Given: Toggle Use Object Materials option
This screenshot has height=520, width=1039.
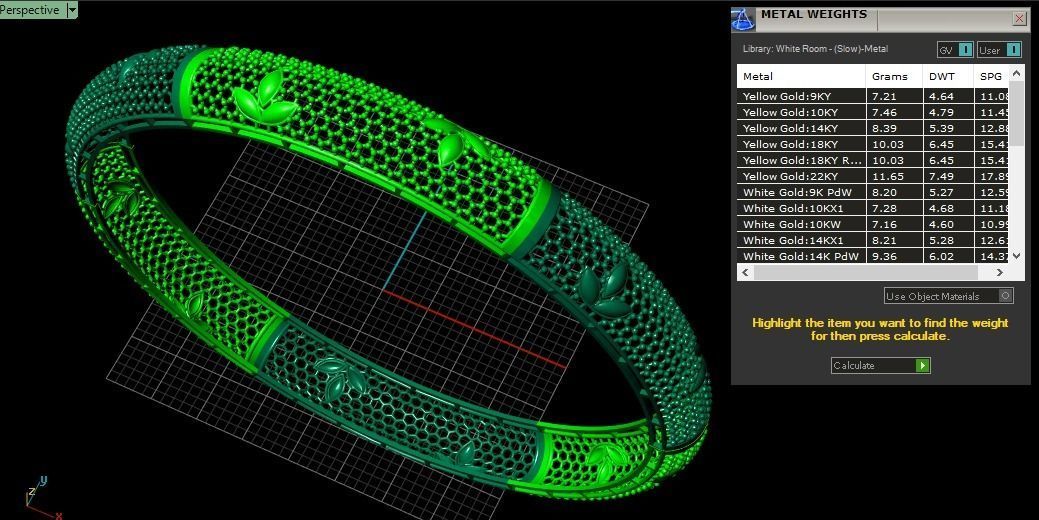Looking at the screenshot, I should pos(948,296).
